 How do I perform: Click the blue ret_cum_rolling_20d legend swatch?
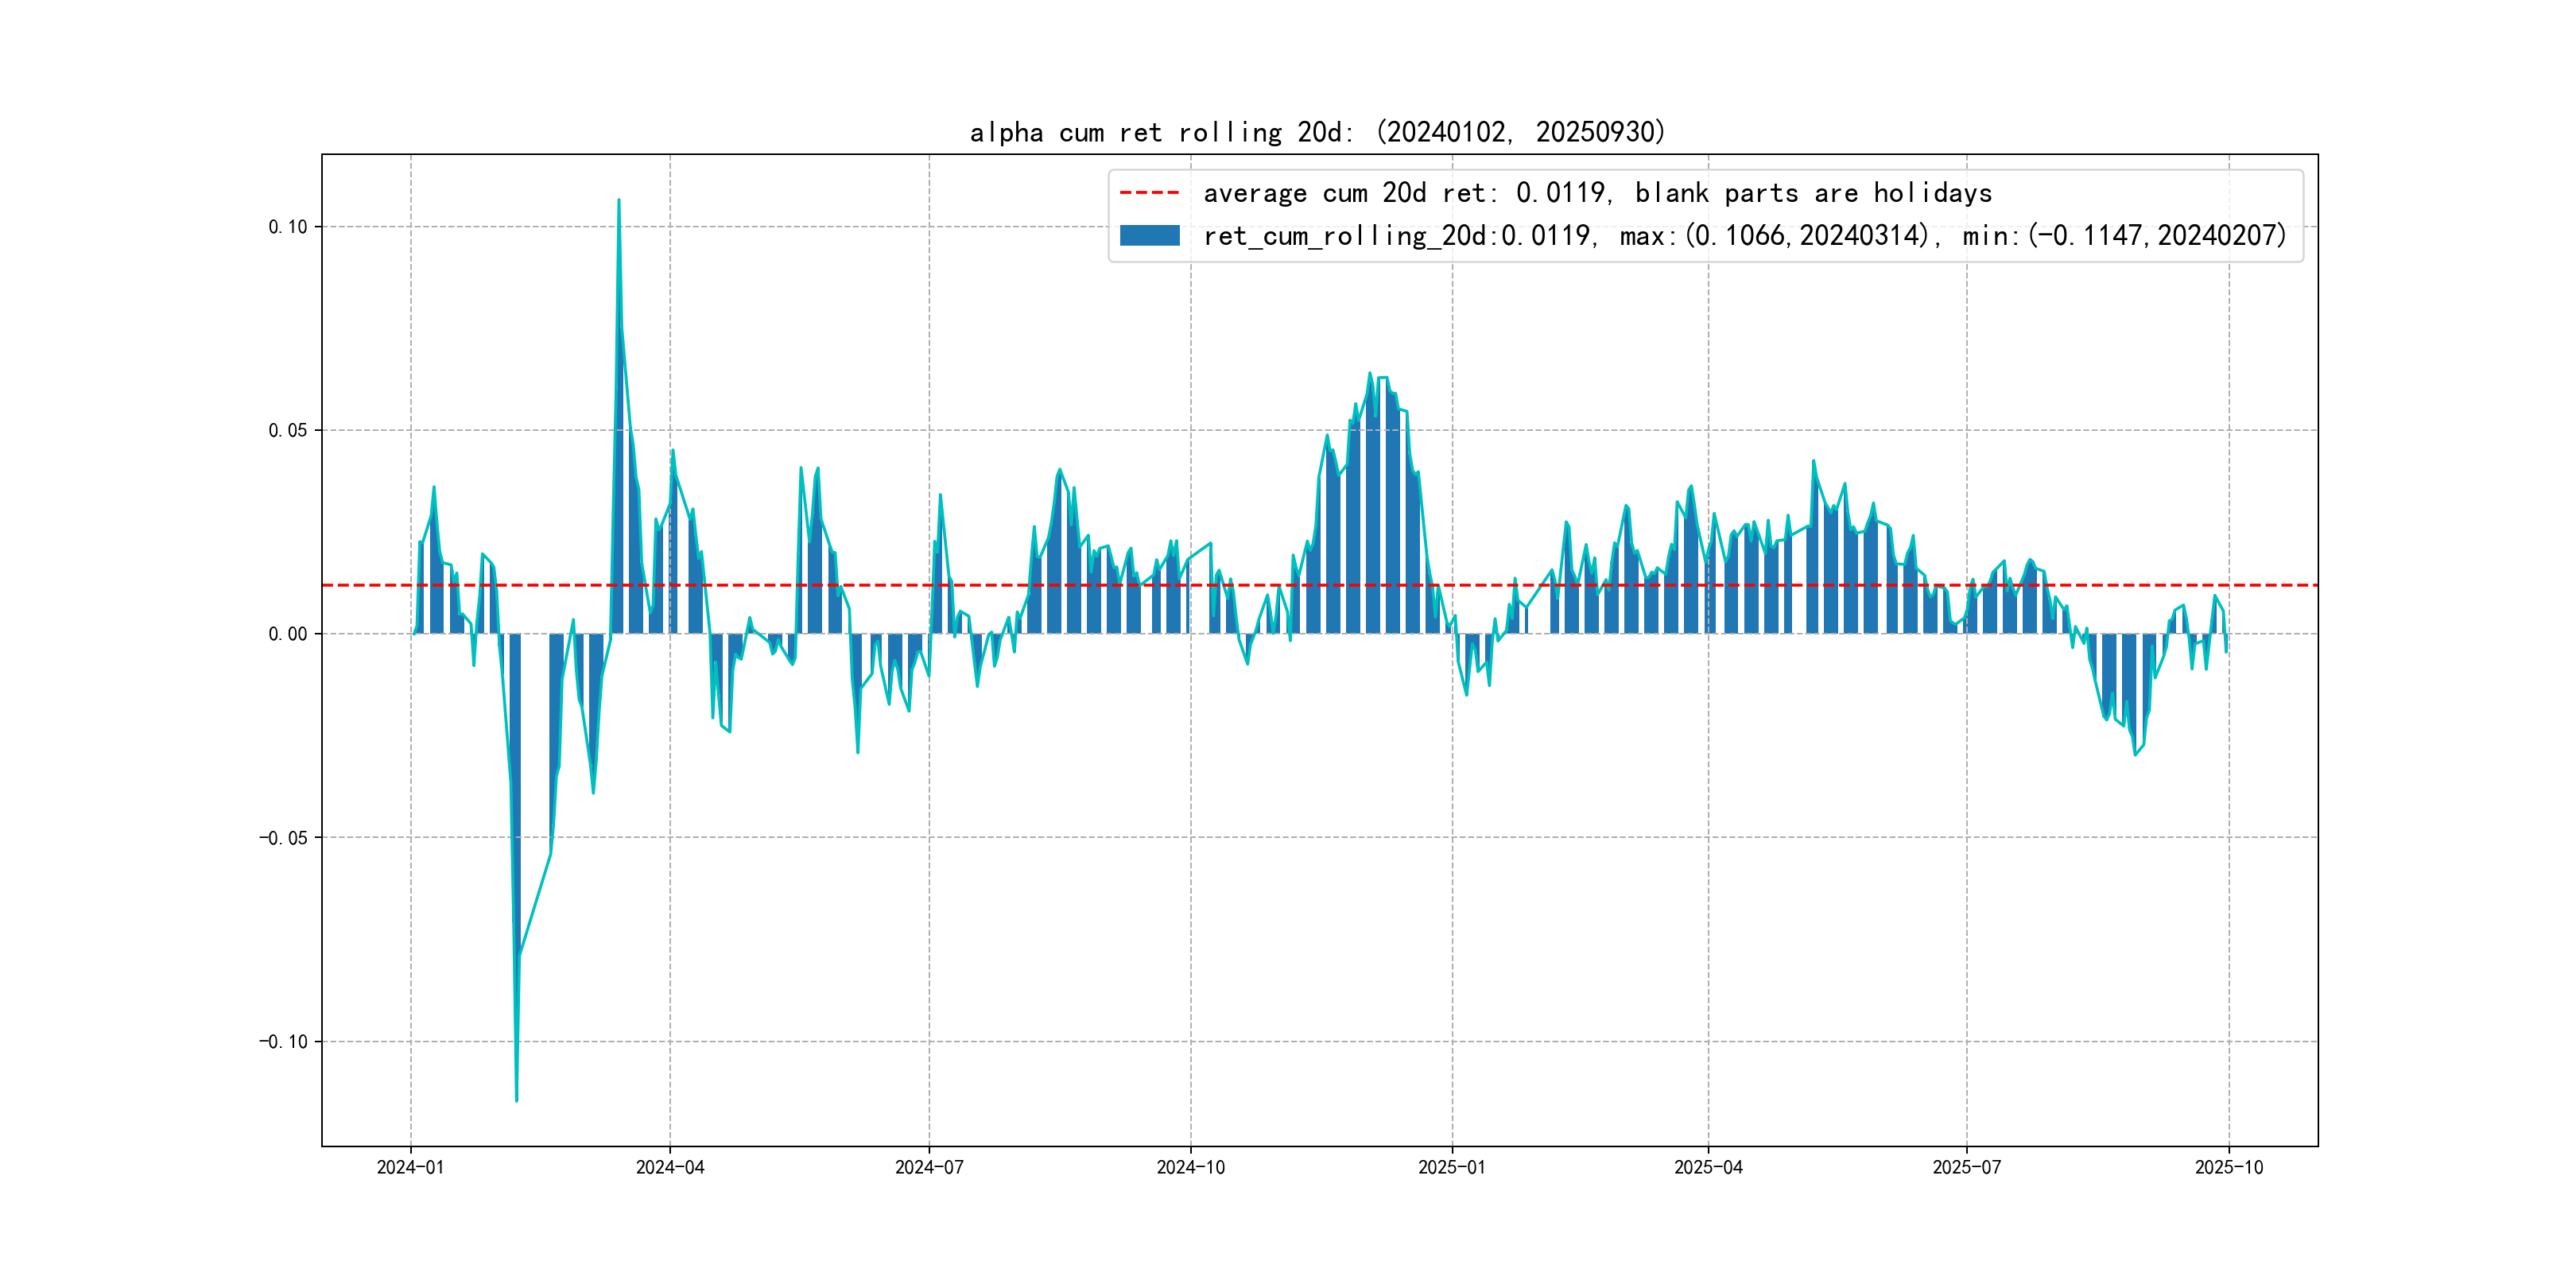[1149, 235]
